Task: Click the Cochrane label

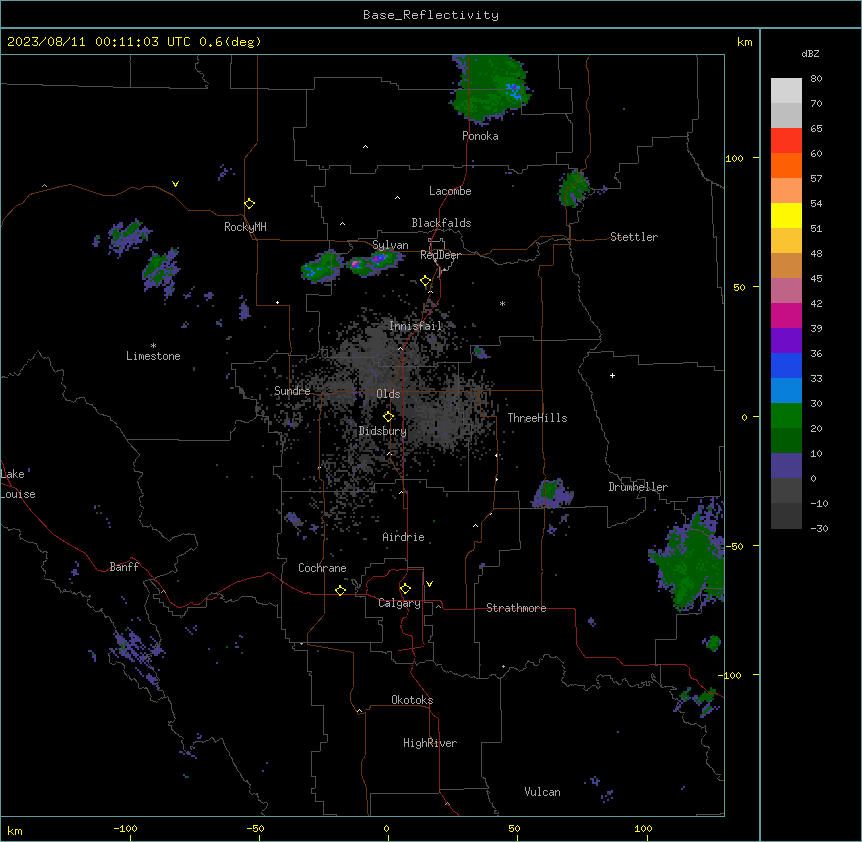Action: (x=322, y=568)
